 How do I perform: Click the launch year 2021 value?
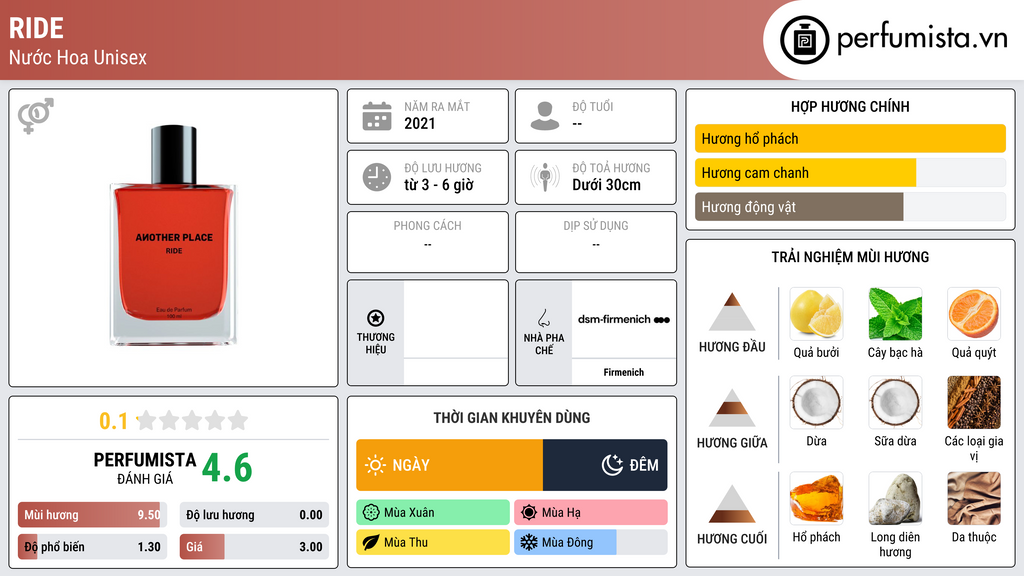(419, 123)
